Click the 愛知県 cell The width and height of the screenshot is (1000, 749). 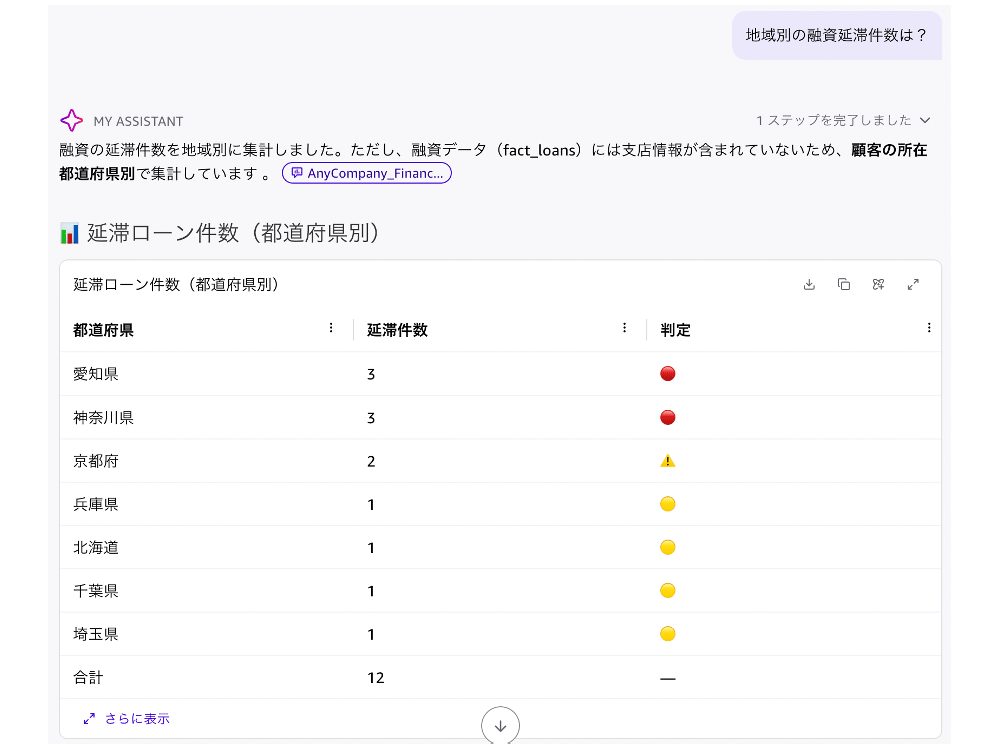pyautogui.click(x=96, y=374)
